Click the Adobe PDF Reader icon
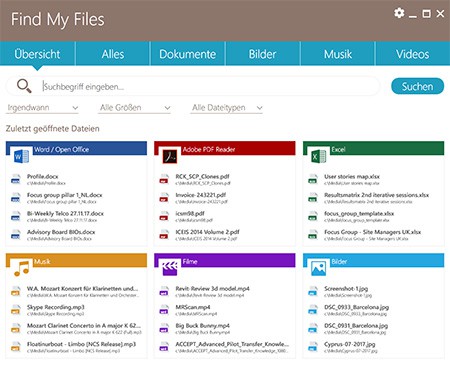Viewport: 450px width, 369px height. (x=170, y=156)
